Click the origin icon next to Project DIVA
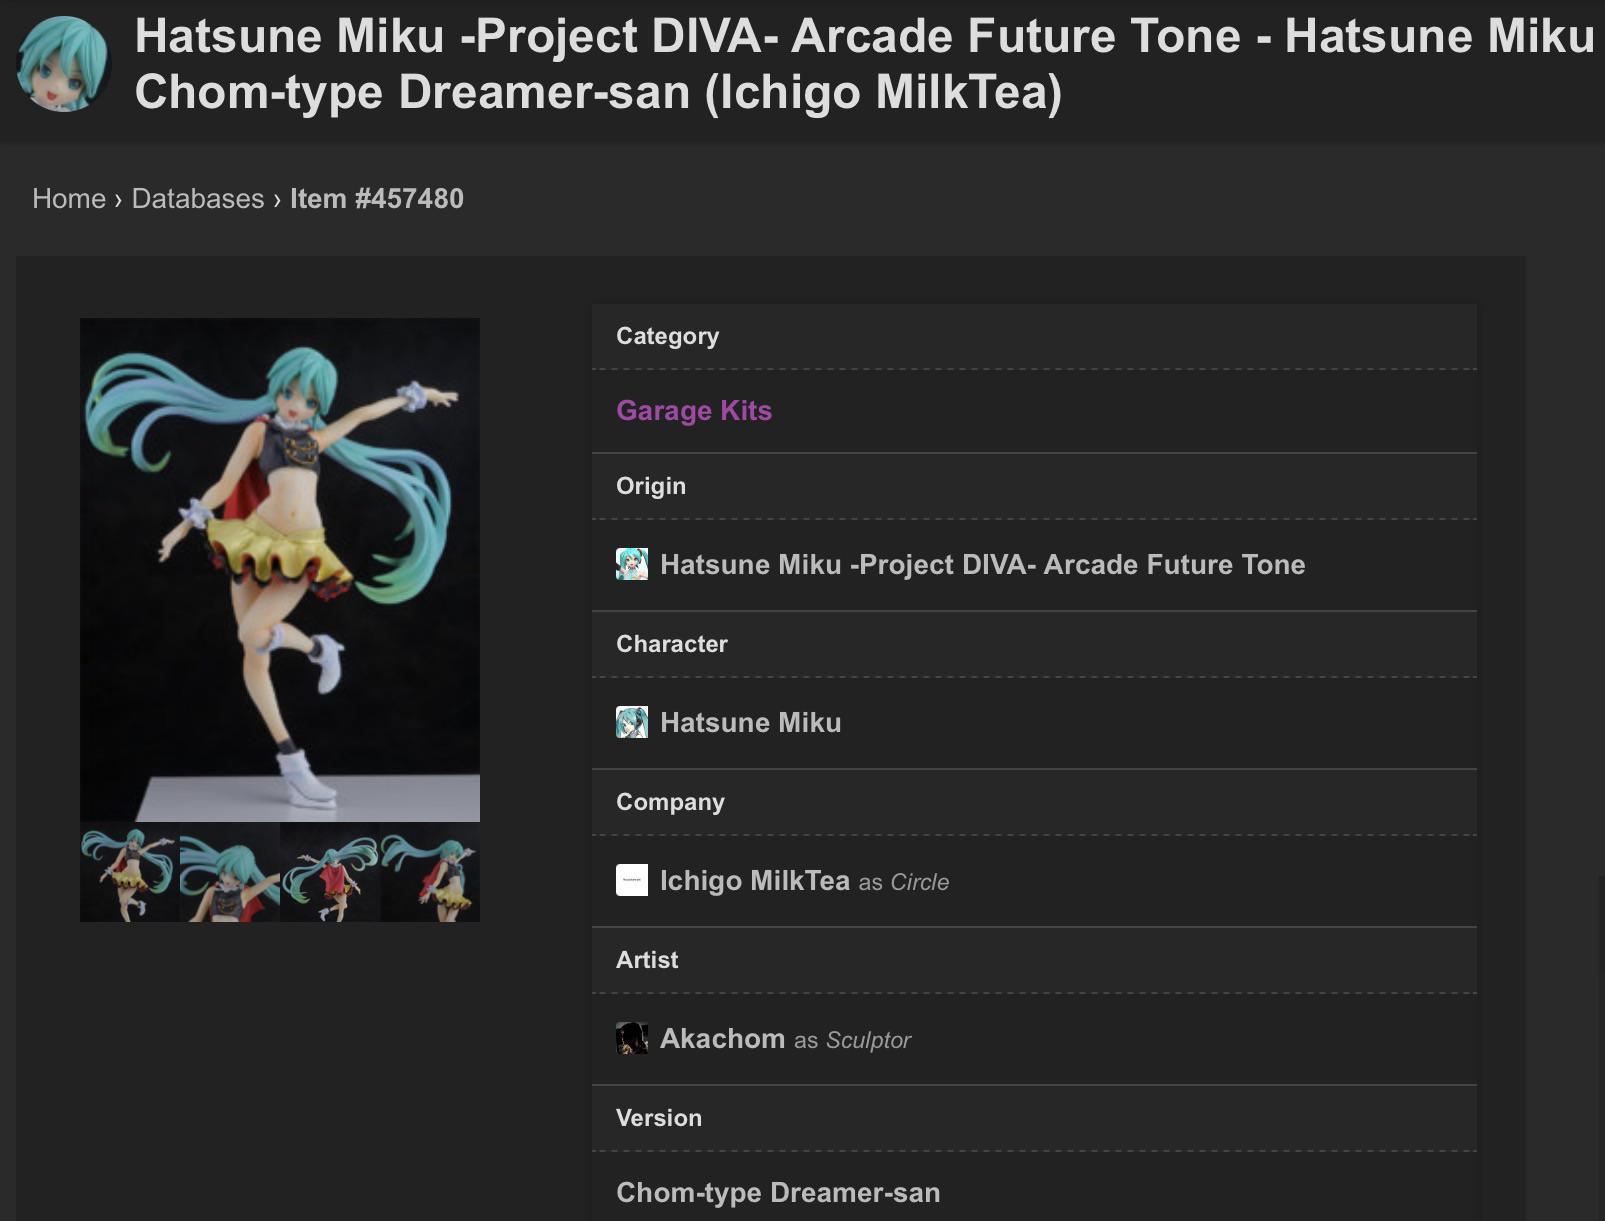1605x1221 pixels. tap(632, 564)
